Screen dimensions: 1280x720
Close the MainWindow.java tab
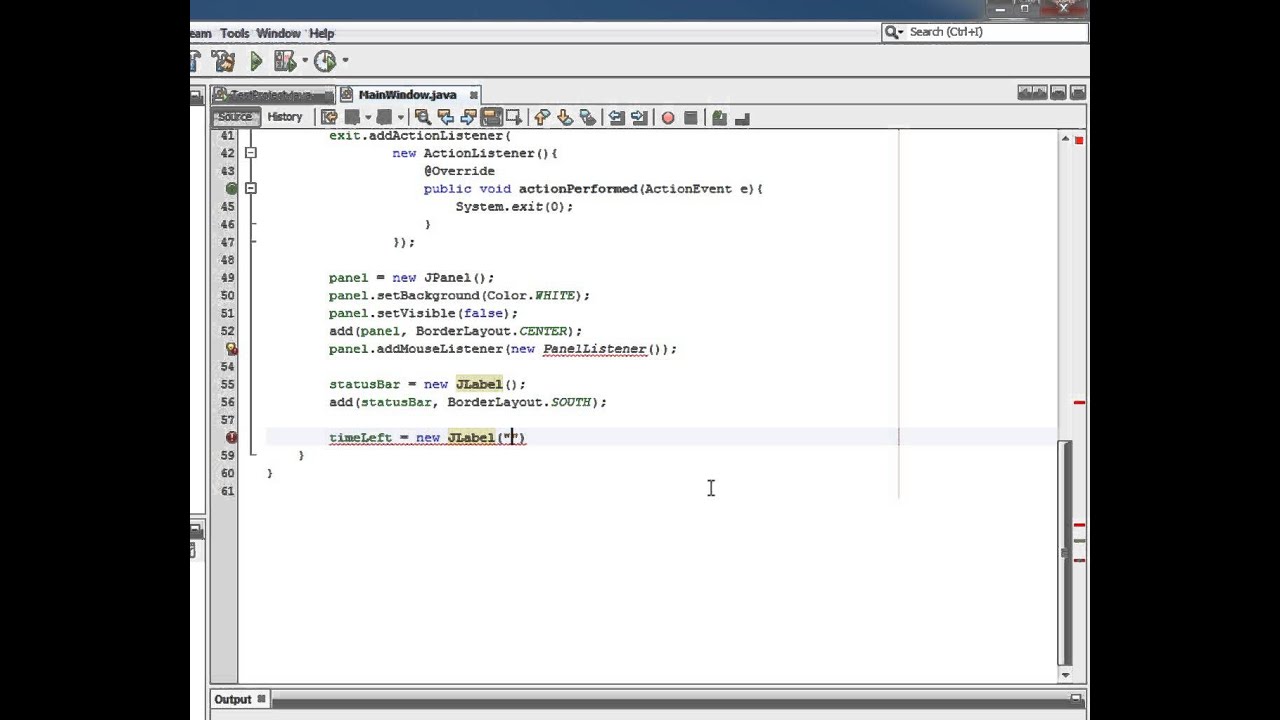click(x=474, y=95)
